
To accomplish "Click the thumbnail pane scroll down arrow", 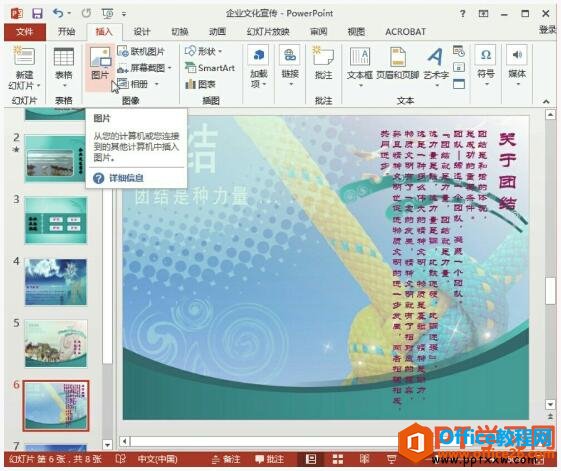I will (107, 445).
